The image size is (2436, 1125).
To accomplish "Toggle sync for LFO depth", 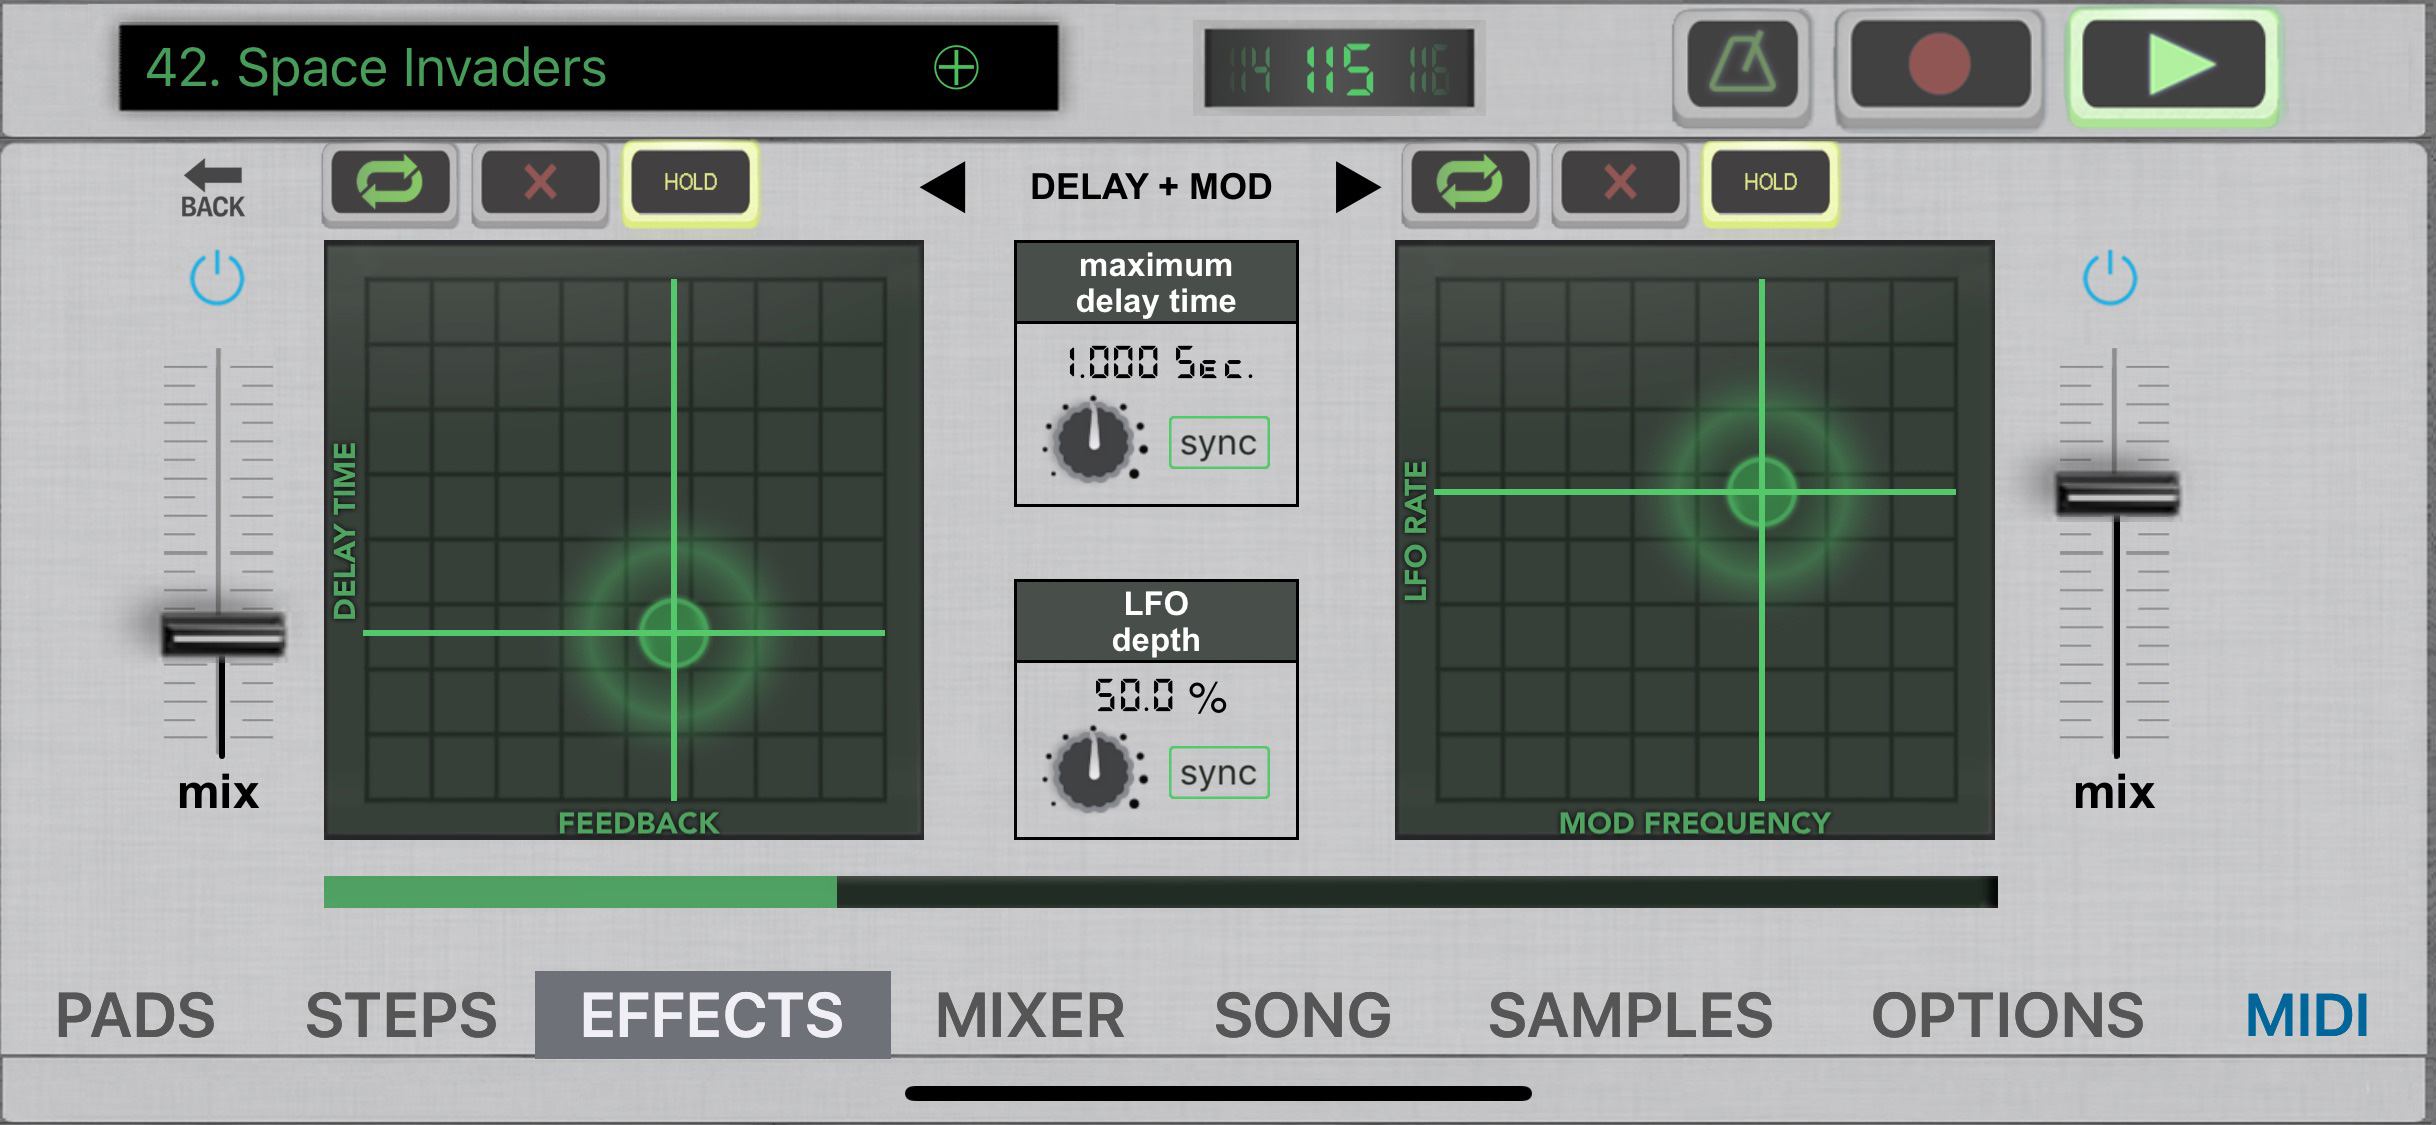I will (x=1219, y=773).
